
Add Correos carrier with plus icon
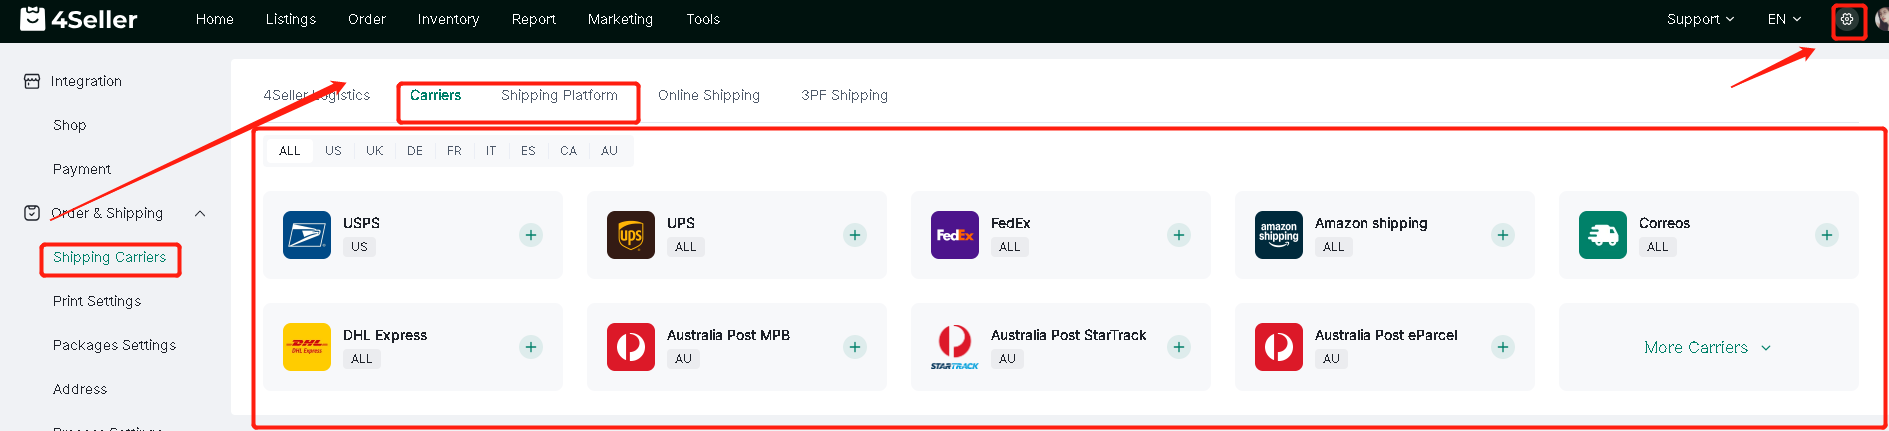(x=1827, y=235)
